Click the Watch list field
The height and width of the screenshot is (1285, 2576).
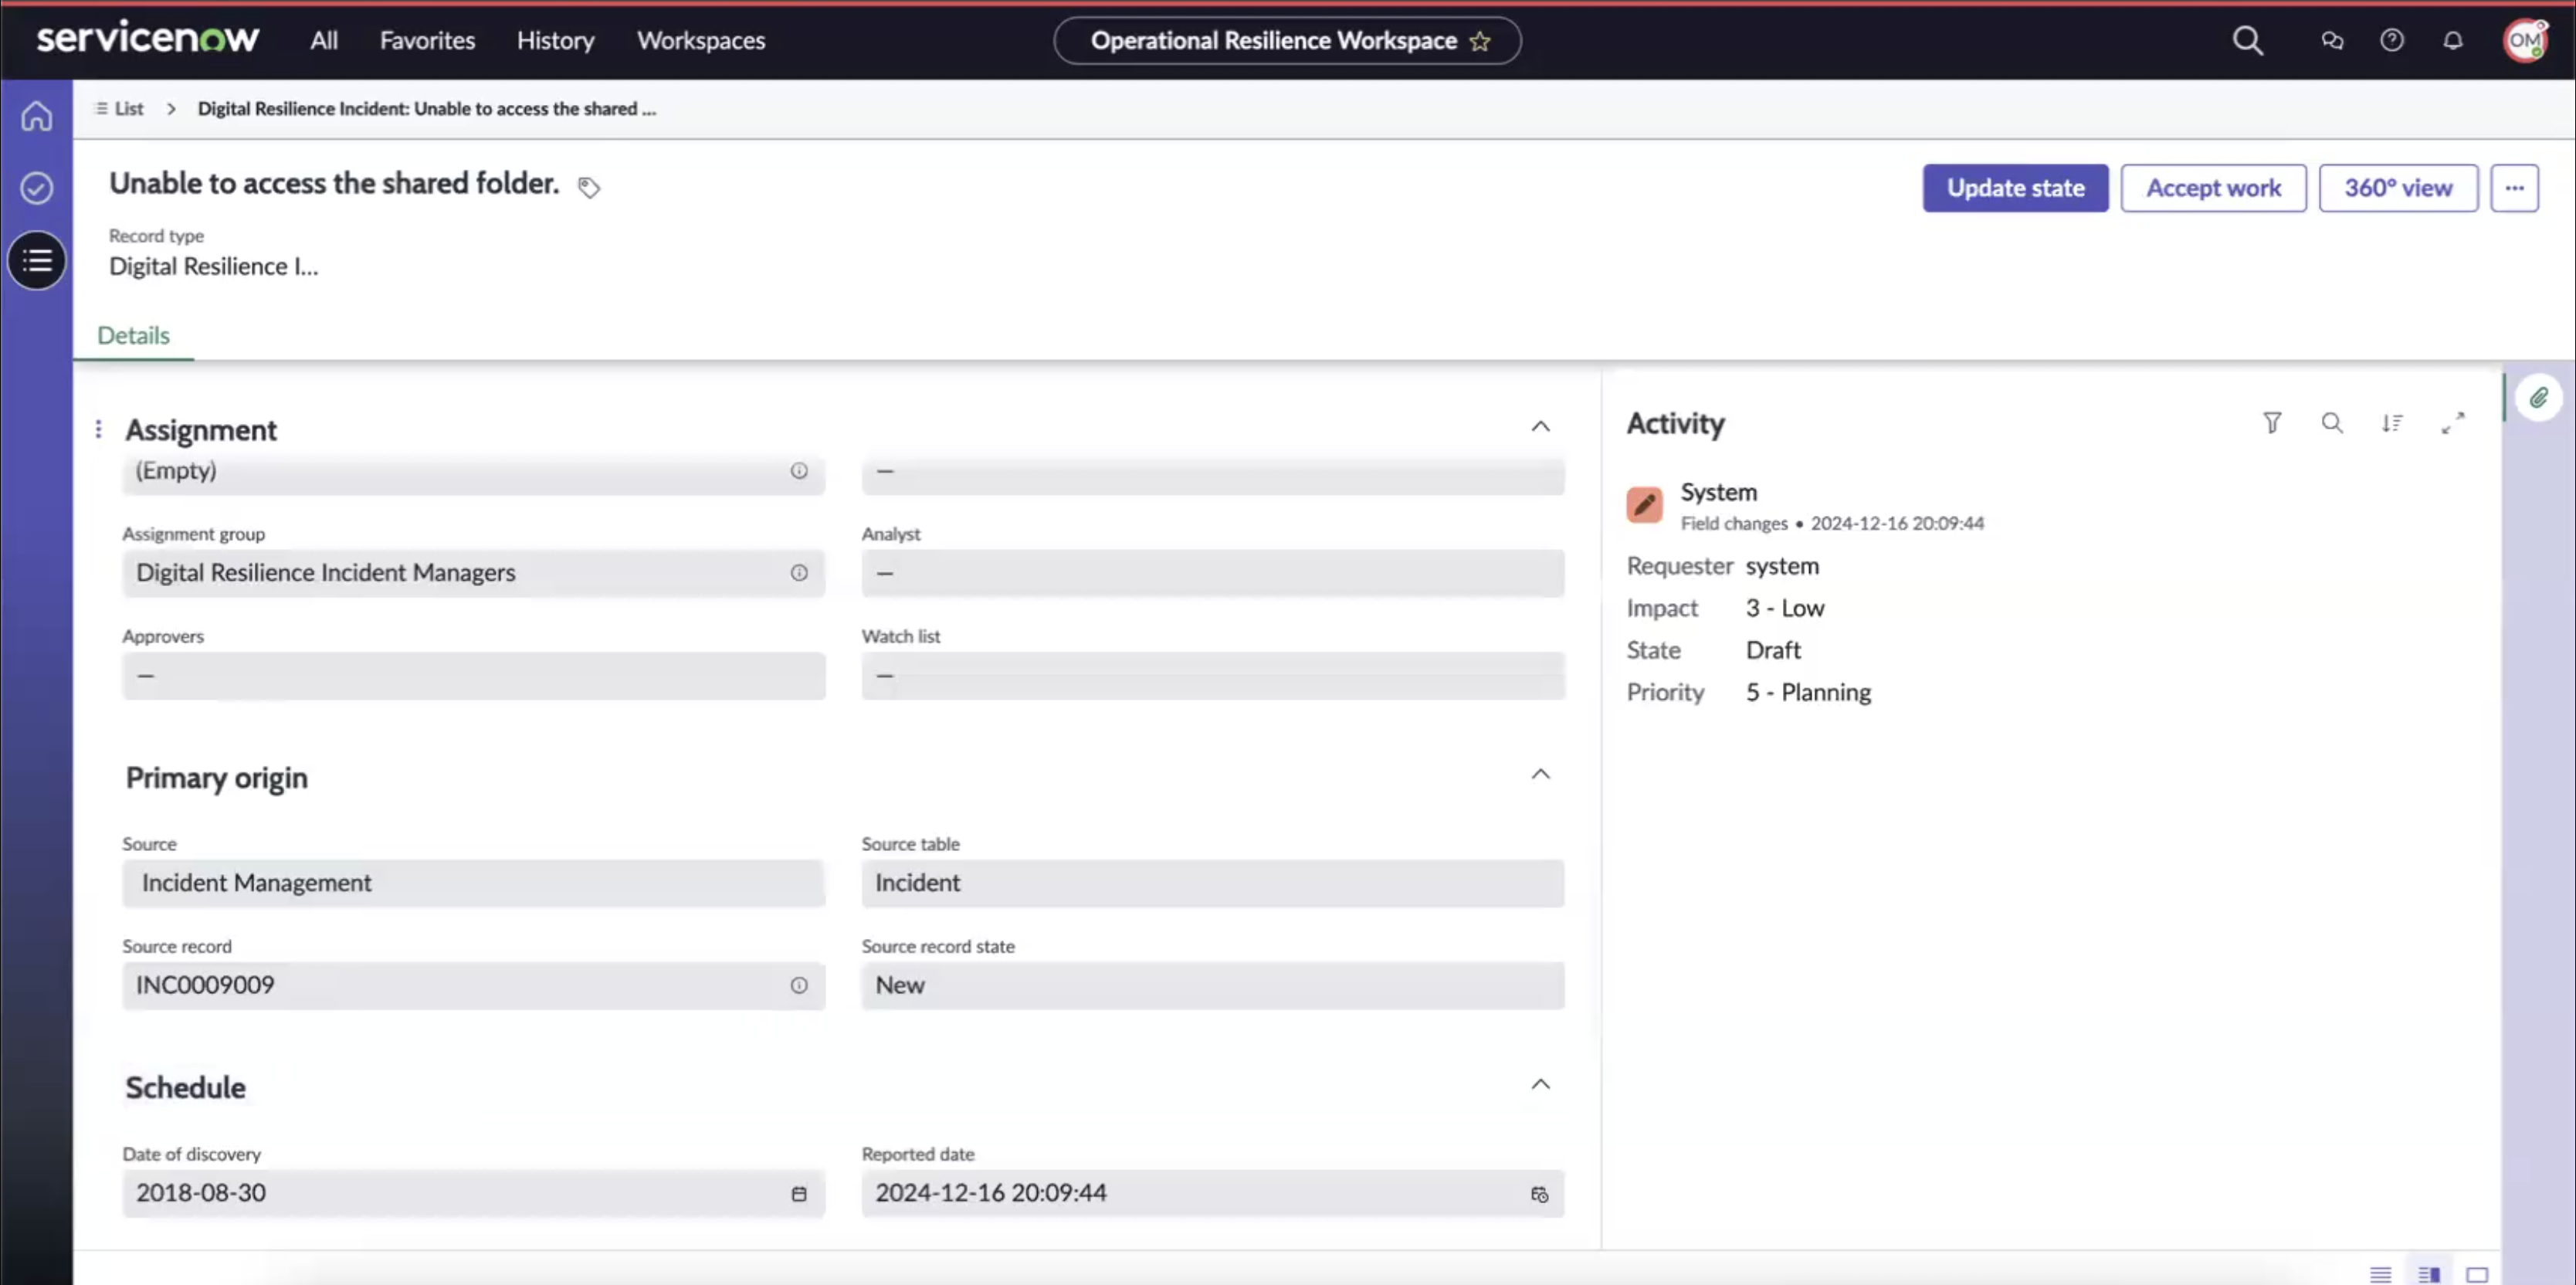(1212, 676)
